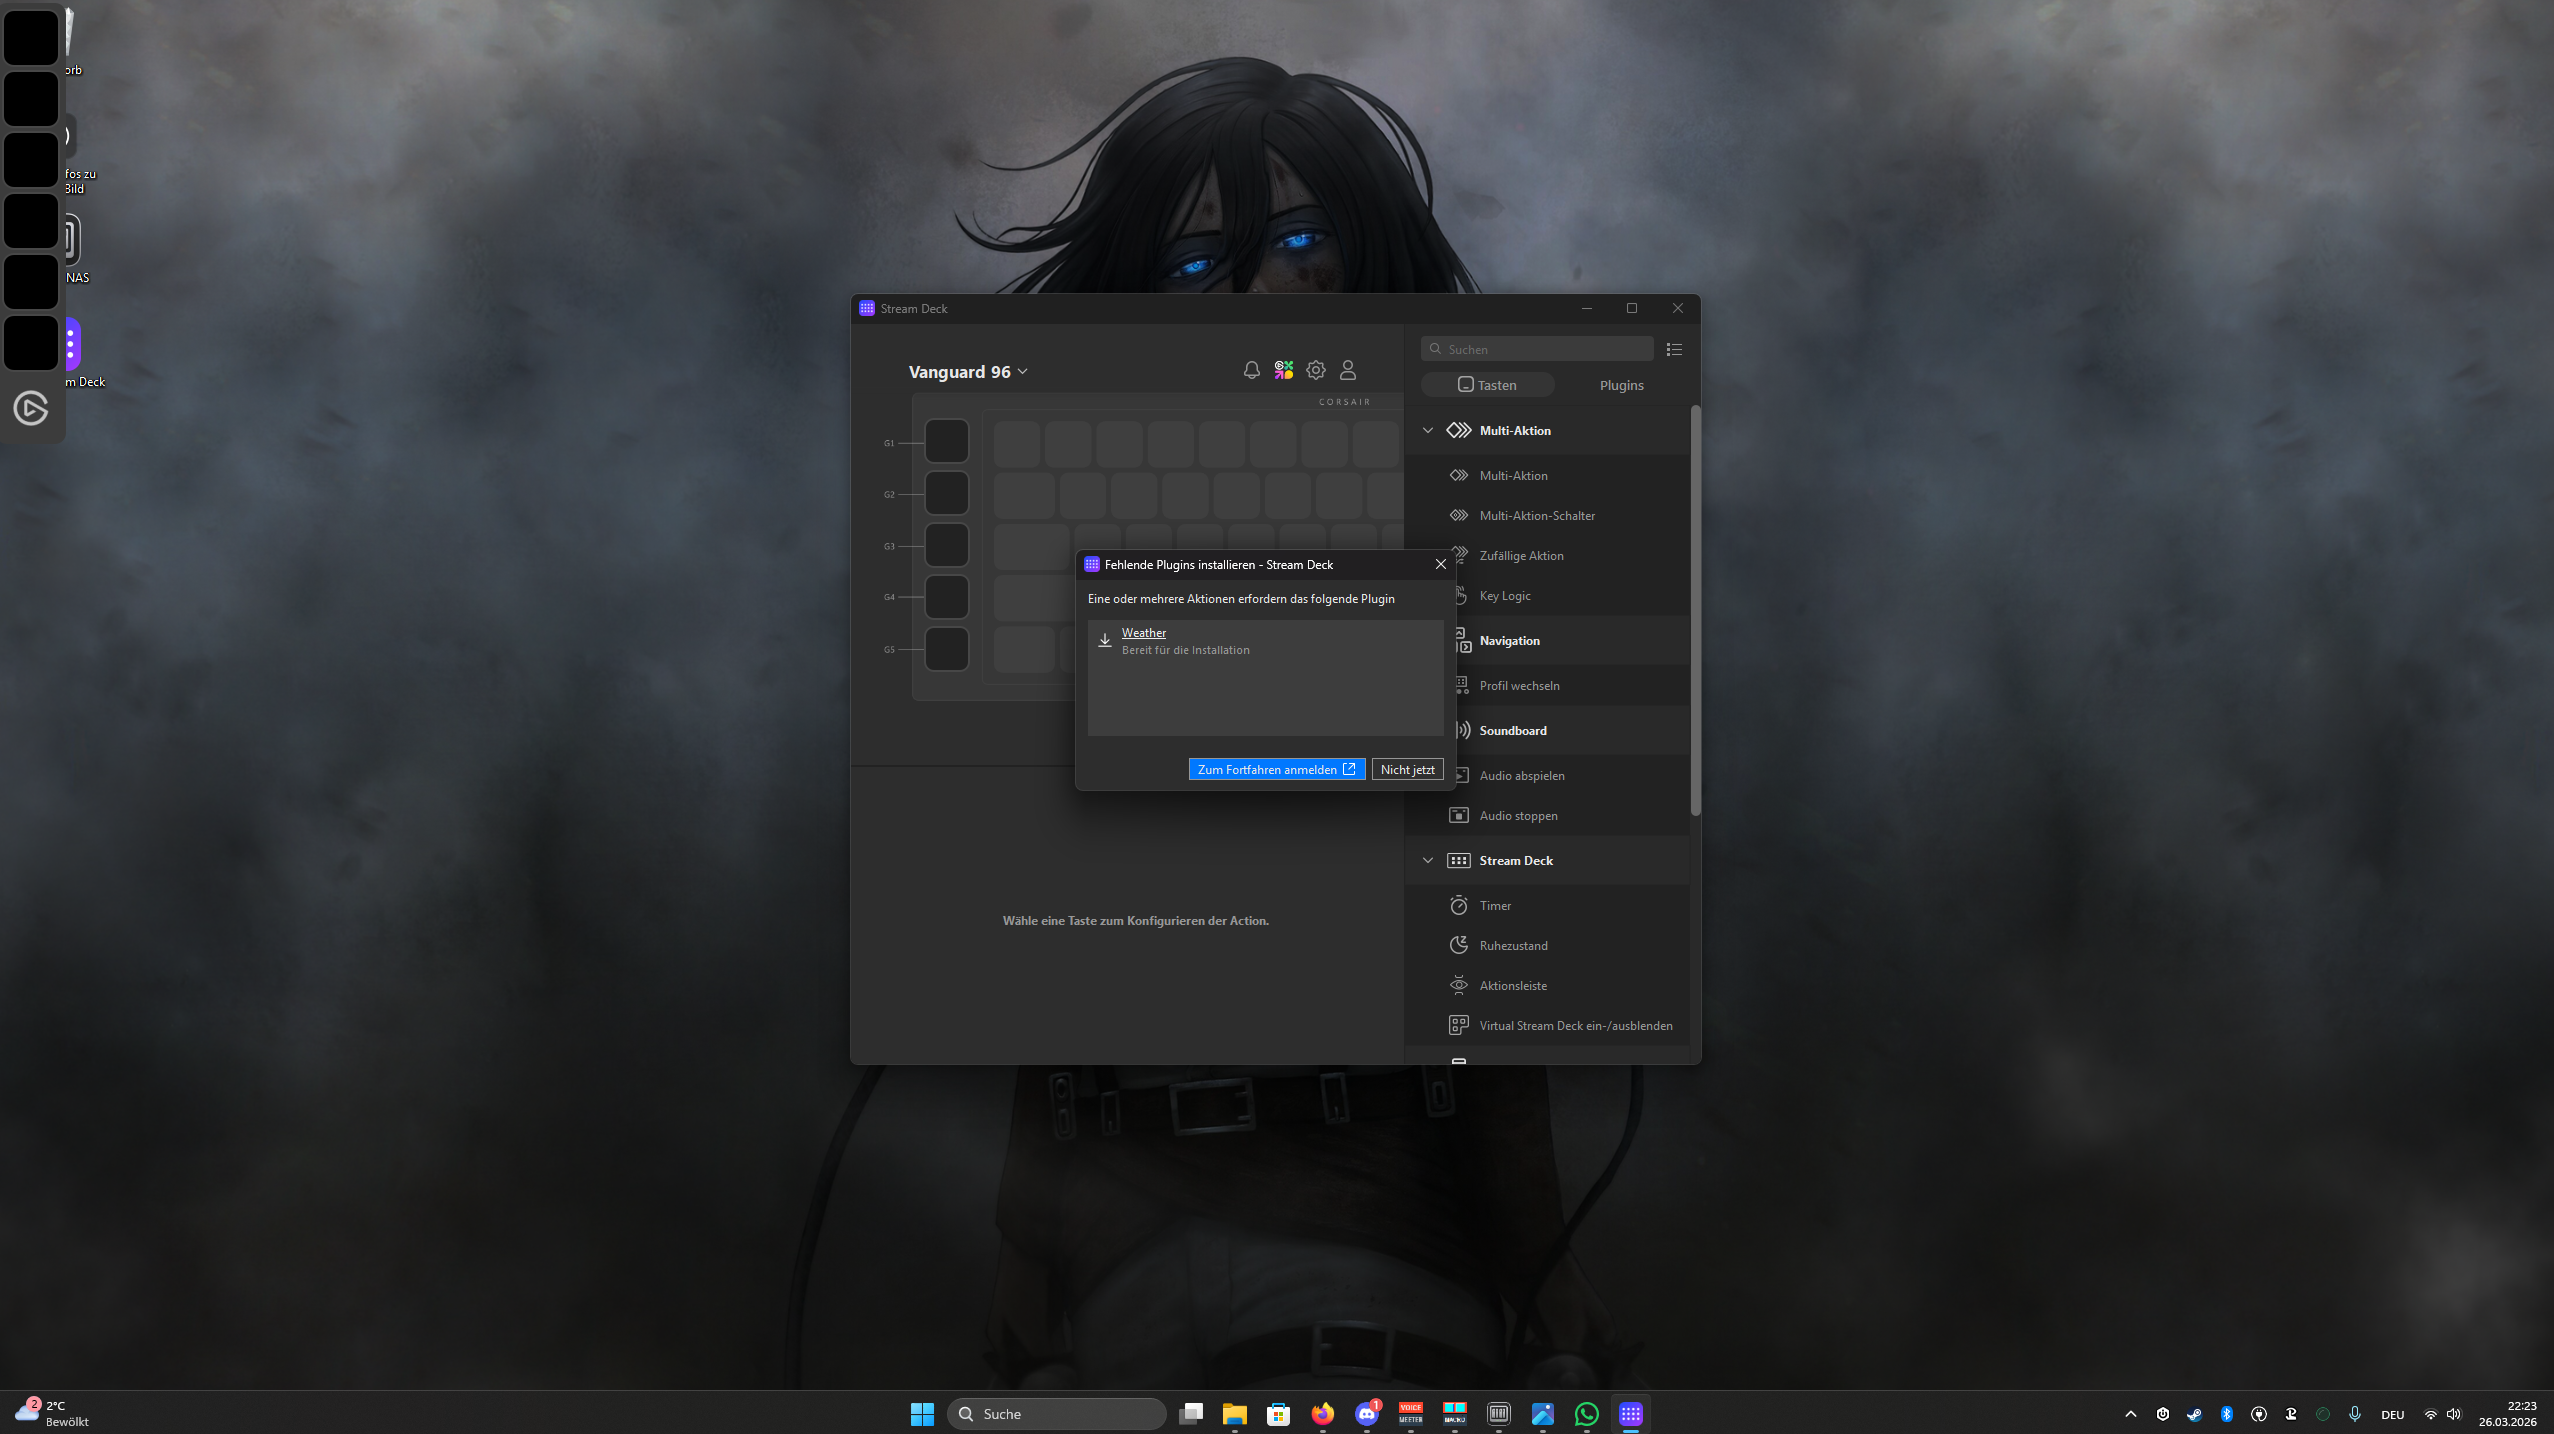The width and height of the screenshot is (2554, 1434).
Task: Open WhatsApp from the taskbar
Action: [1586, 1414]
